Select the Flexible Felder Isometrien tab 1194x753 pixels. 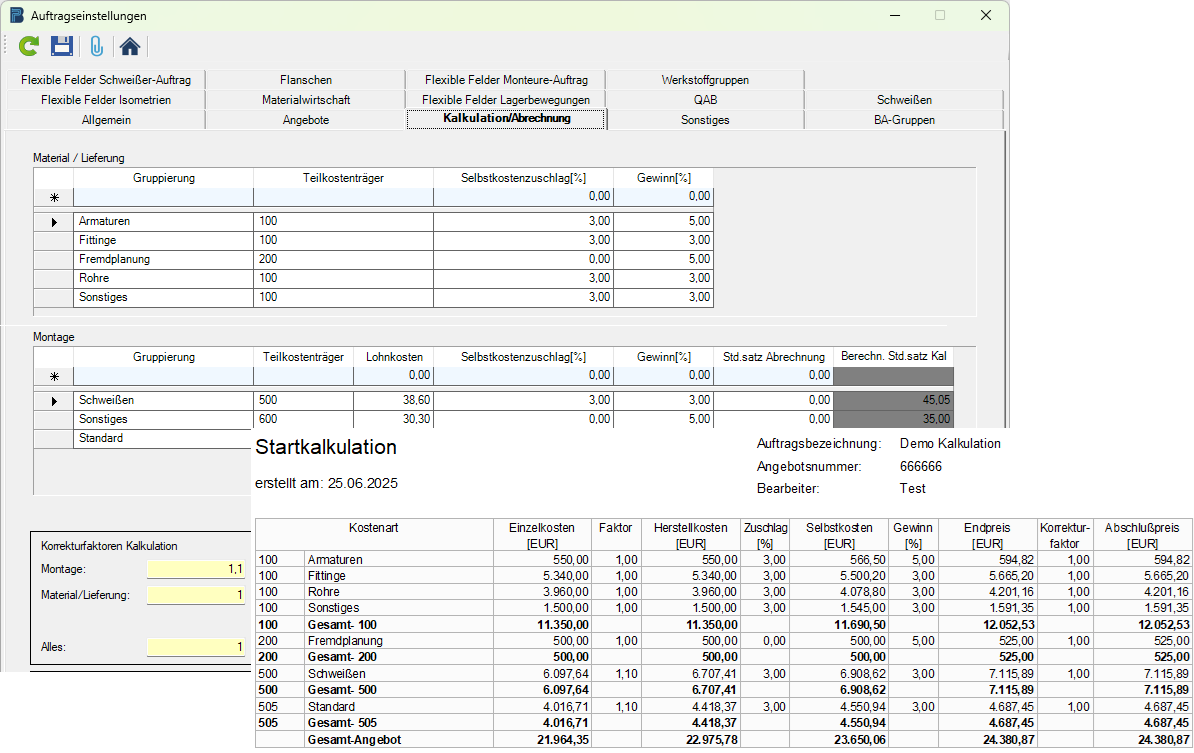tap(106, 100)
